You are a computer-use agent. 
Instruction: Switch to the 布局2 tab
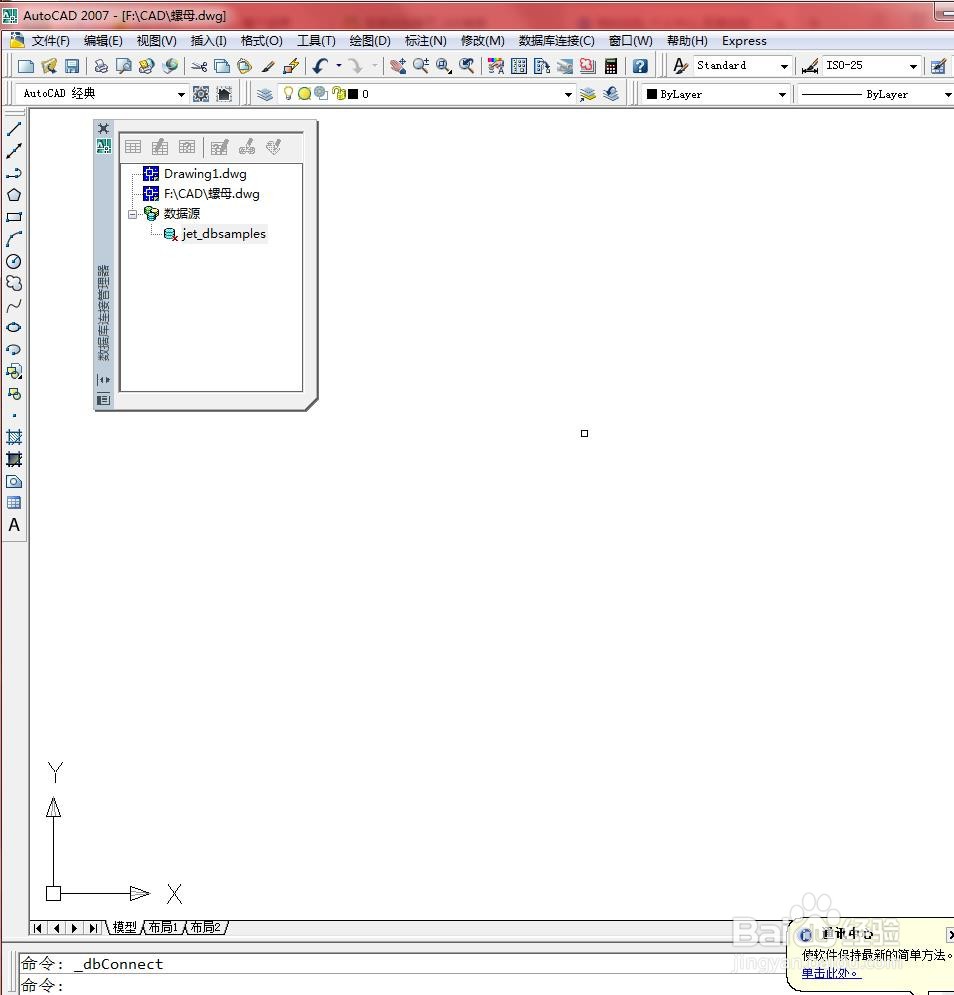[x=206, y=928]
